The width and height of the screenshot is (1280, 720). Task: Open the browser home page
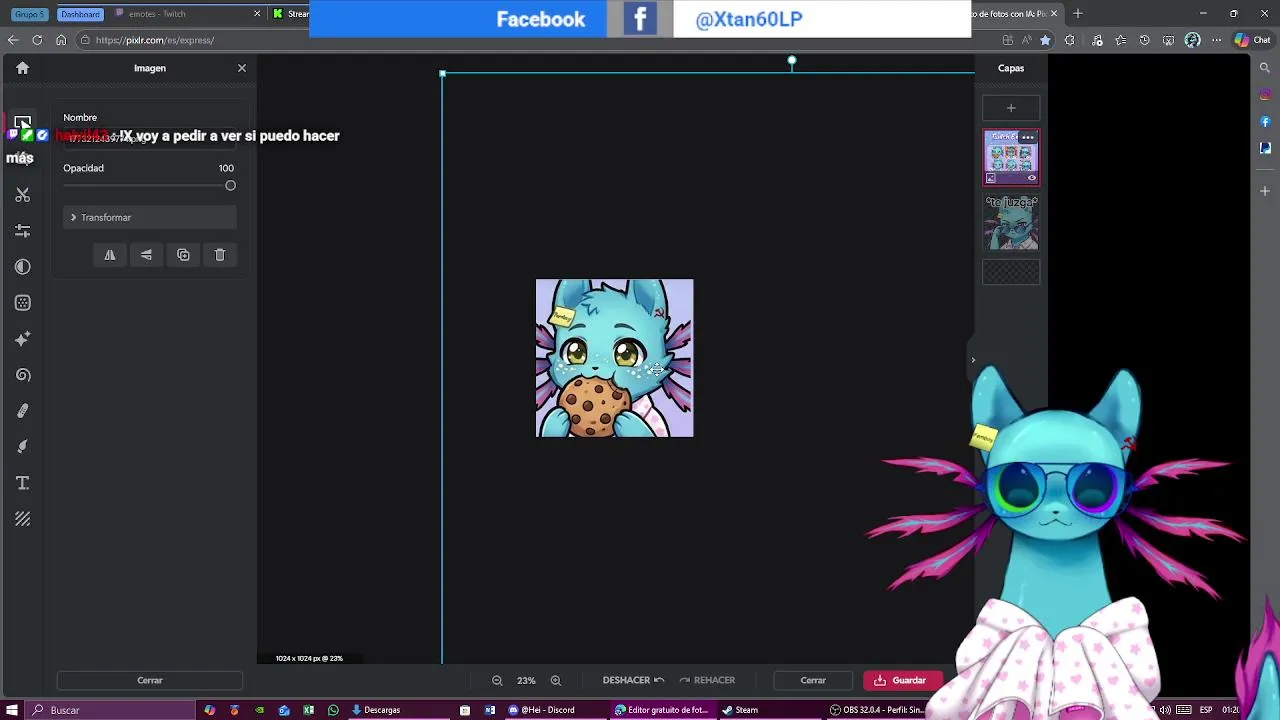pyautogui.click(x=61, y=40)
